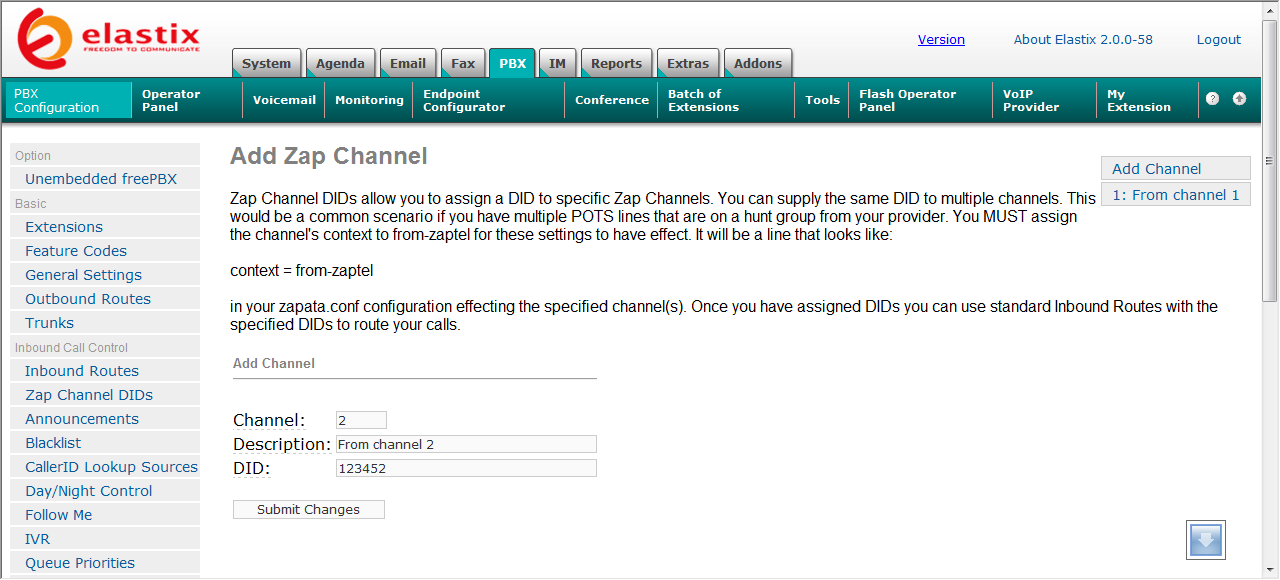Open Zap Channel DIDs
Viewport: 1280px width, 580px height.
point(105,395)
